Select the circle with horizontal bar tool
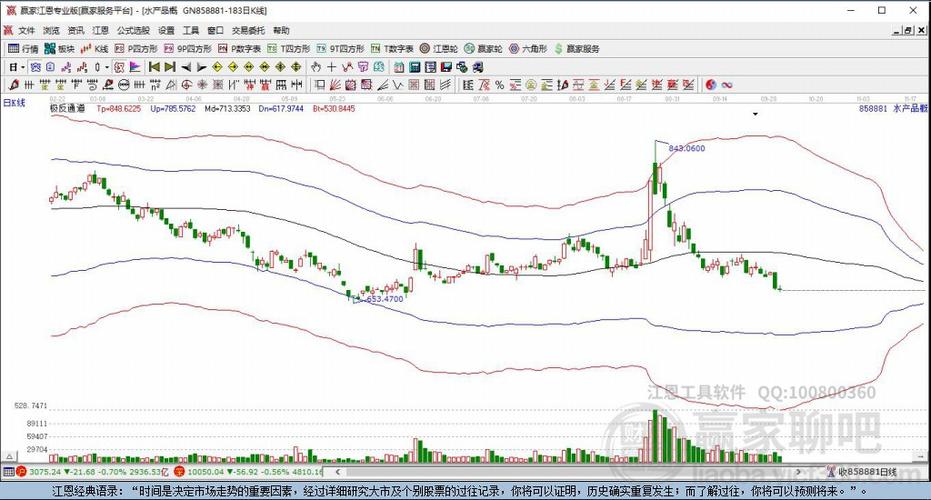The width and height of the screenshot is (931, 500). [124, 85]
